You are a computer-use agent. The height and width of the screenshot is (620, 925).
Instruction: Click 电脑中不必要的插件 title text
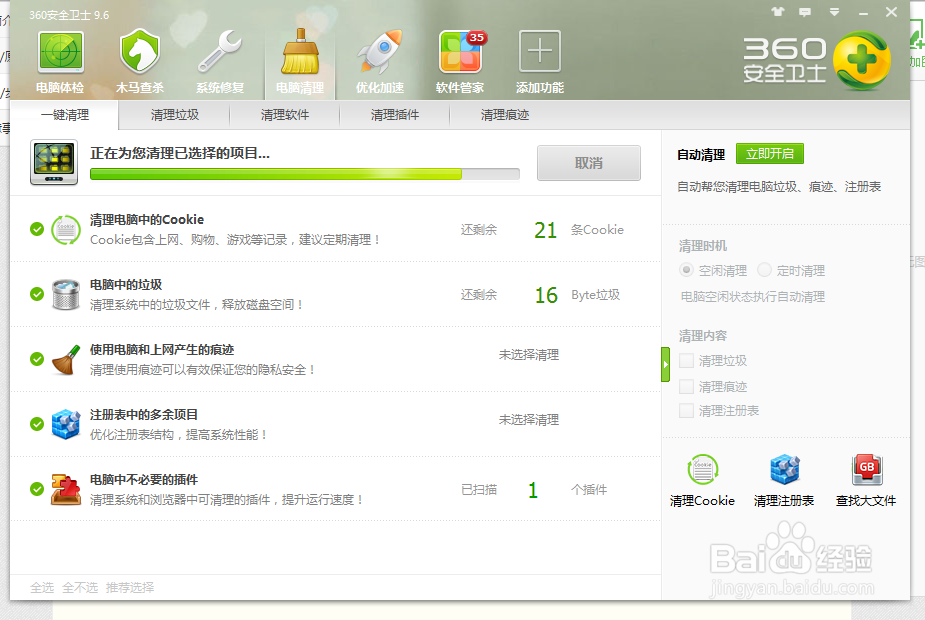pos(144,479)
